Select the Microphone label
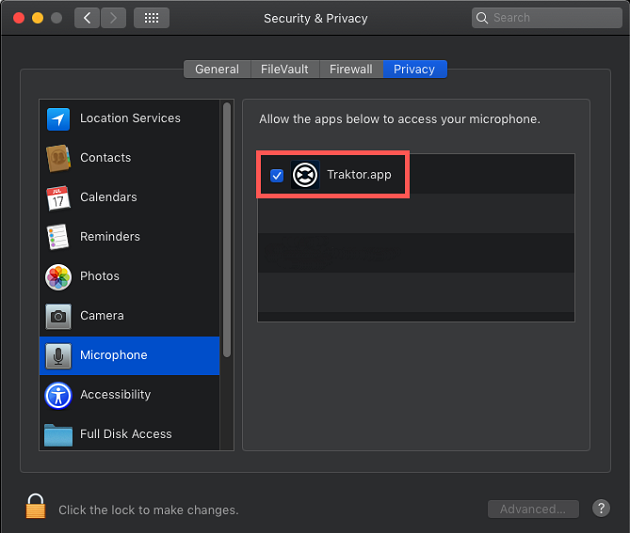Image resolution: width=630 pixels, height=533 pixels. tap(114, 355)
